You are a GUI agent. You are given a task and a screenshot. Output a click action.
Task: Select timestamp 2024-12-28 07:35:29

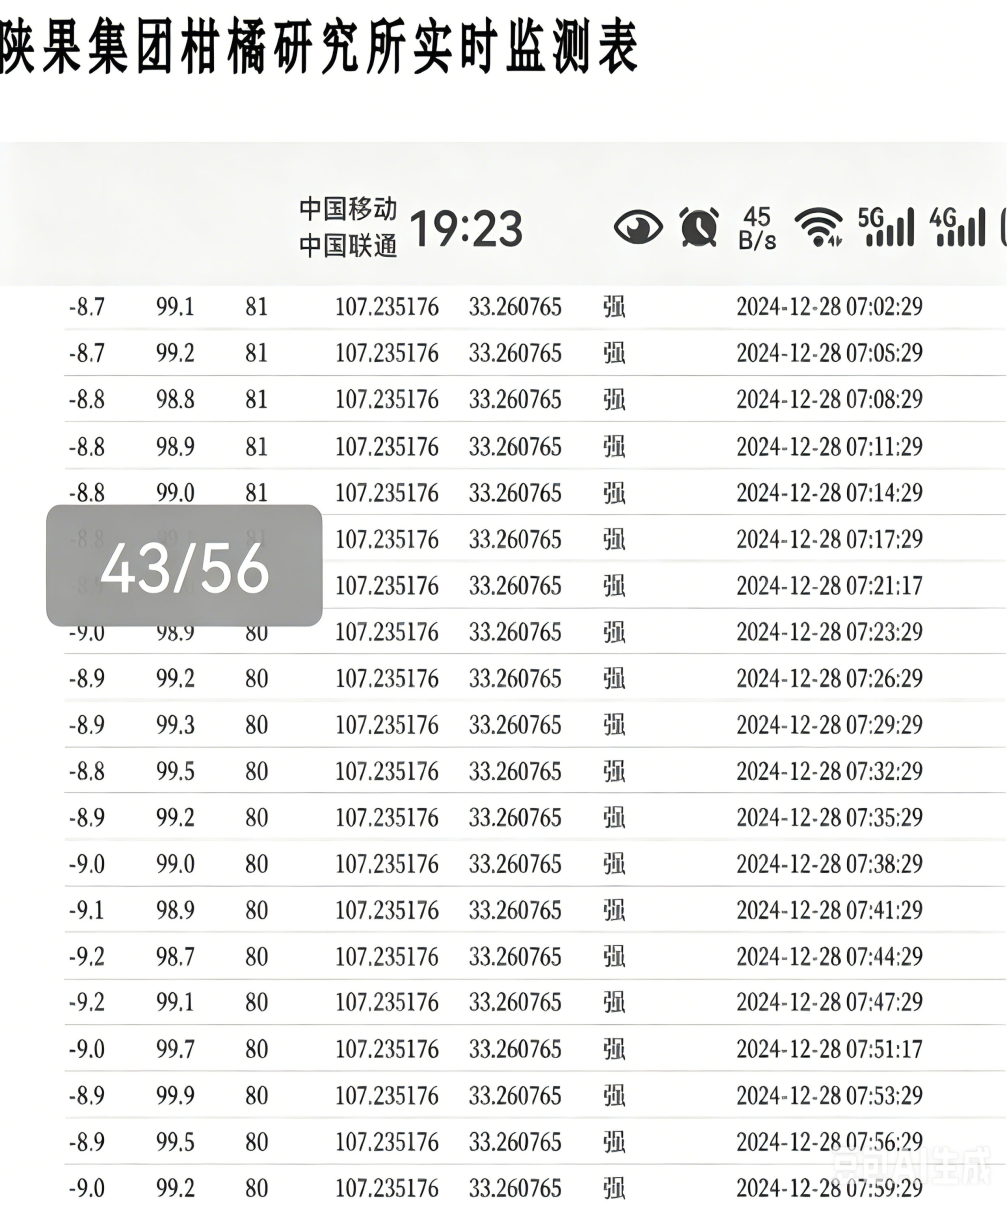point(829,818)
